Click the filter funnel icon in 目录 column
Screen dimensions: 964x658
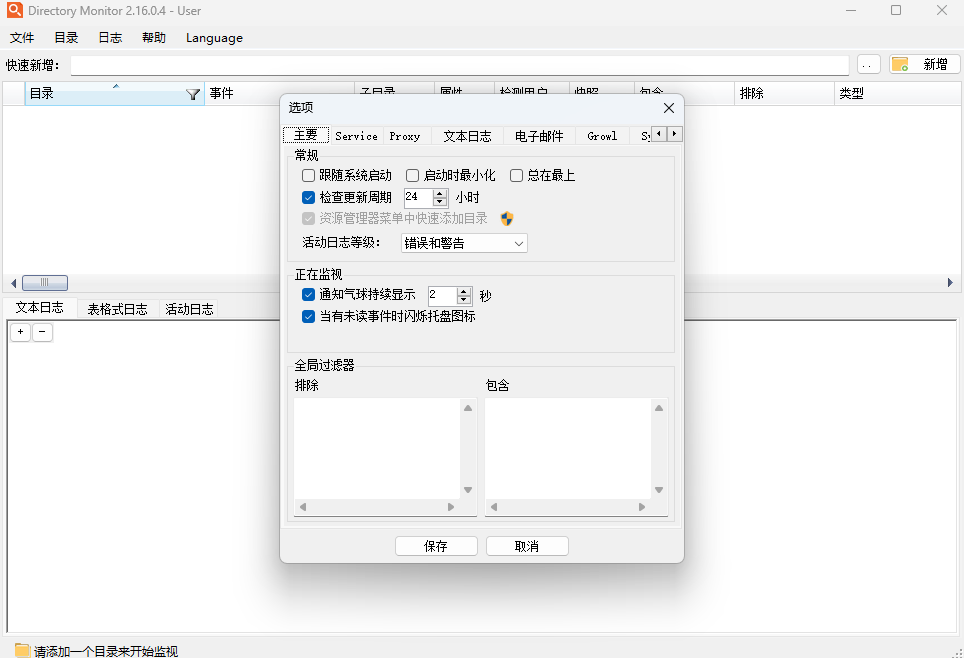(192, 94)
